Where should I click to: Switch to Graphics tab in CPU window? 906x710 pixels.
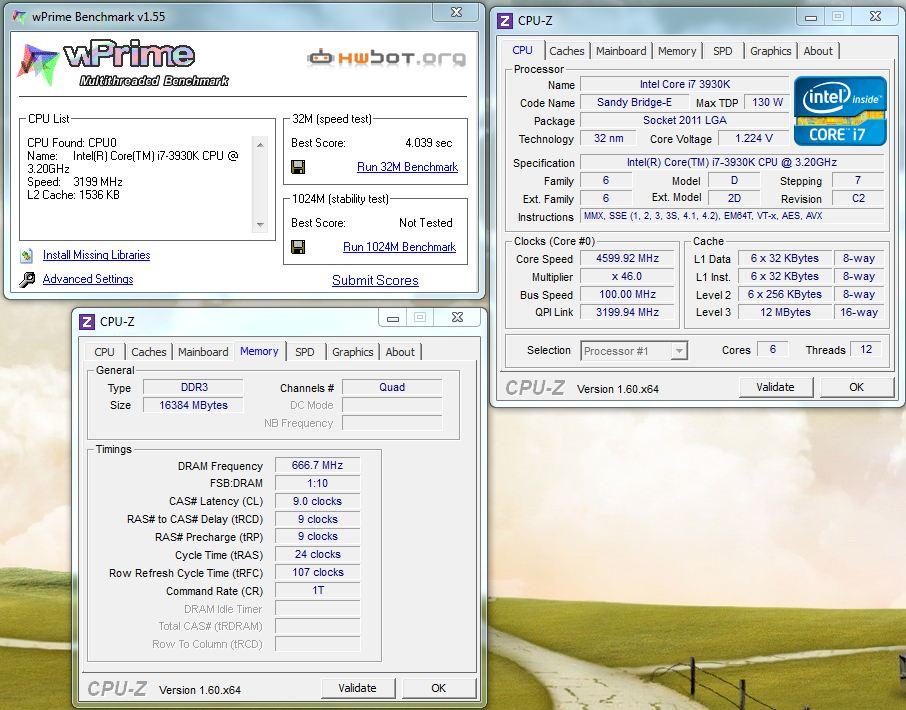(x=771, y=51)
